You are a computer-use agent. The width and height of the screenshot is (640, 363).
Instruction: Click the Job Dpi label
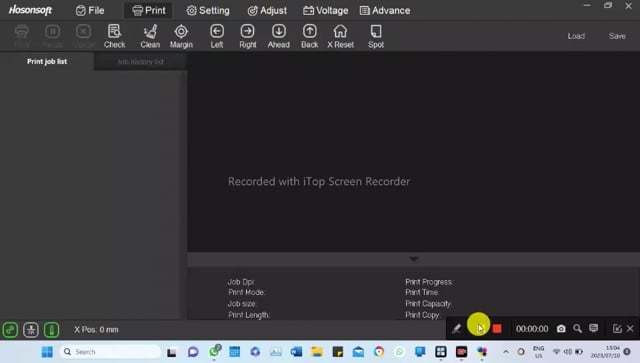(x=241, y=282)
